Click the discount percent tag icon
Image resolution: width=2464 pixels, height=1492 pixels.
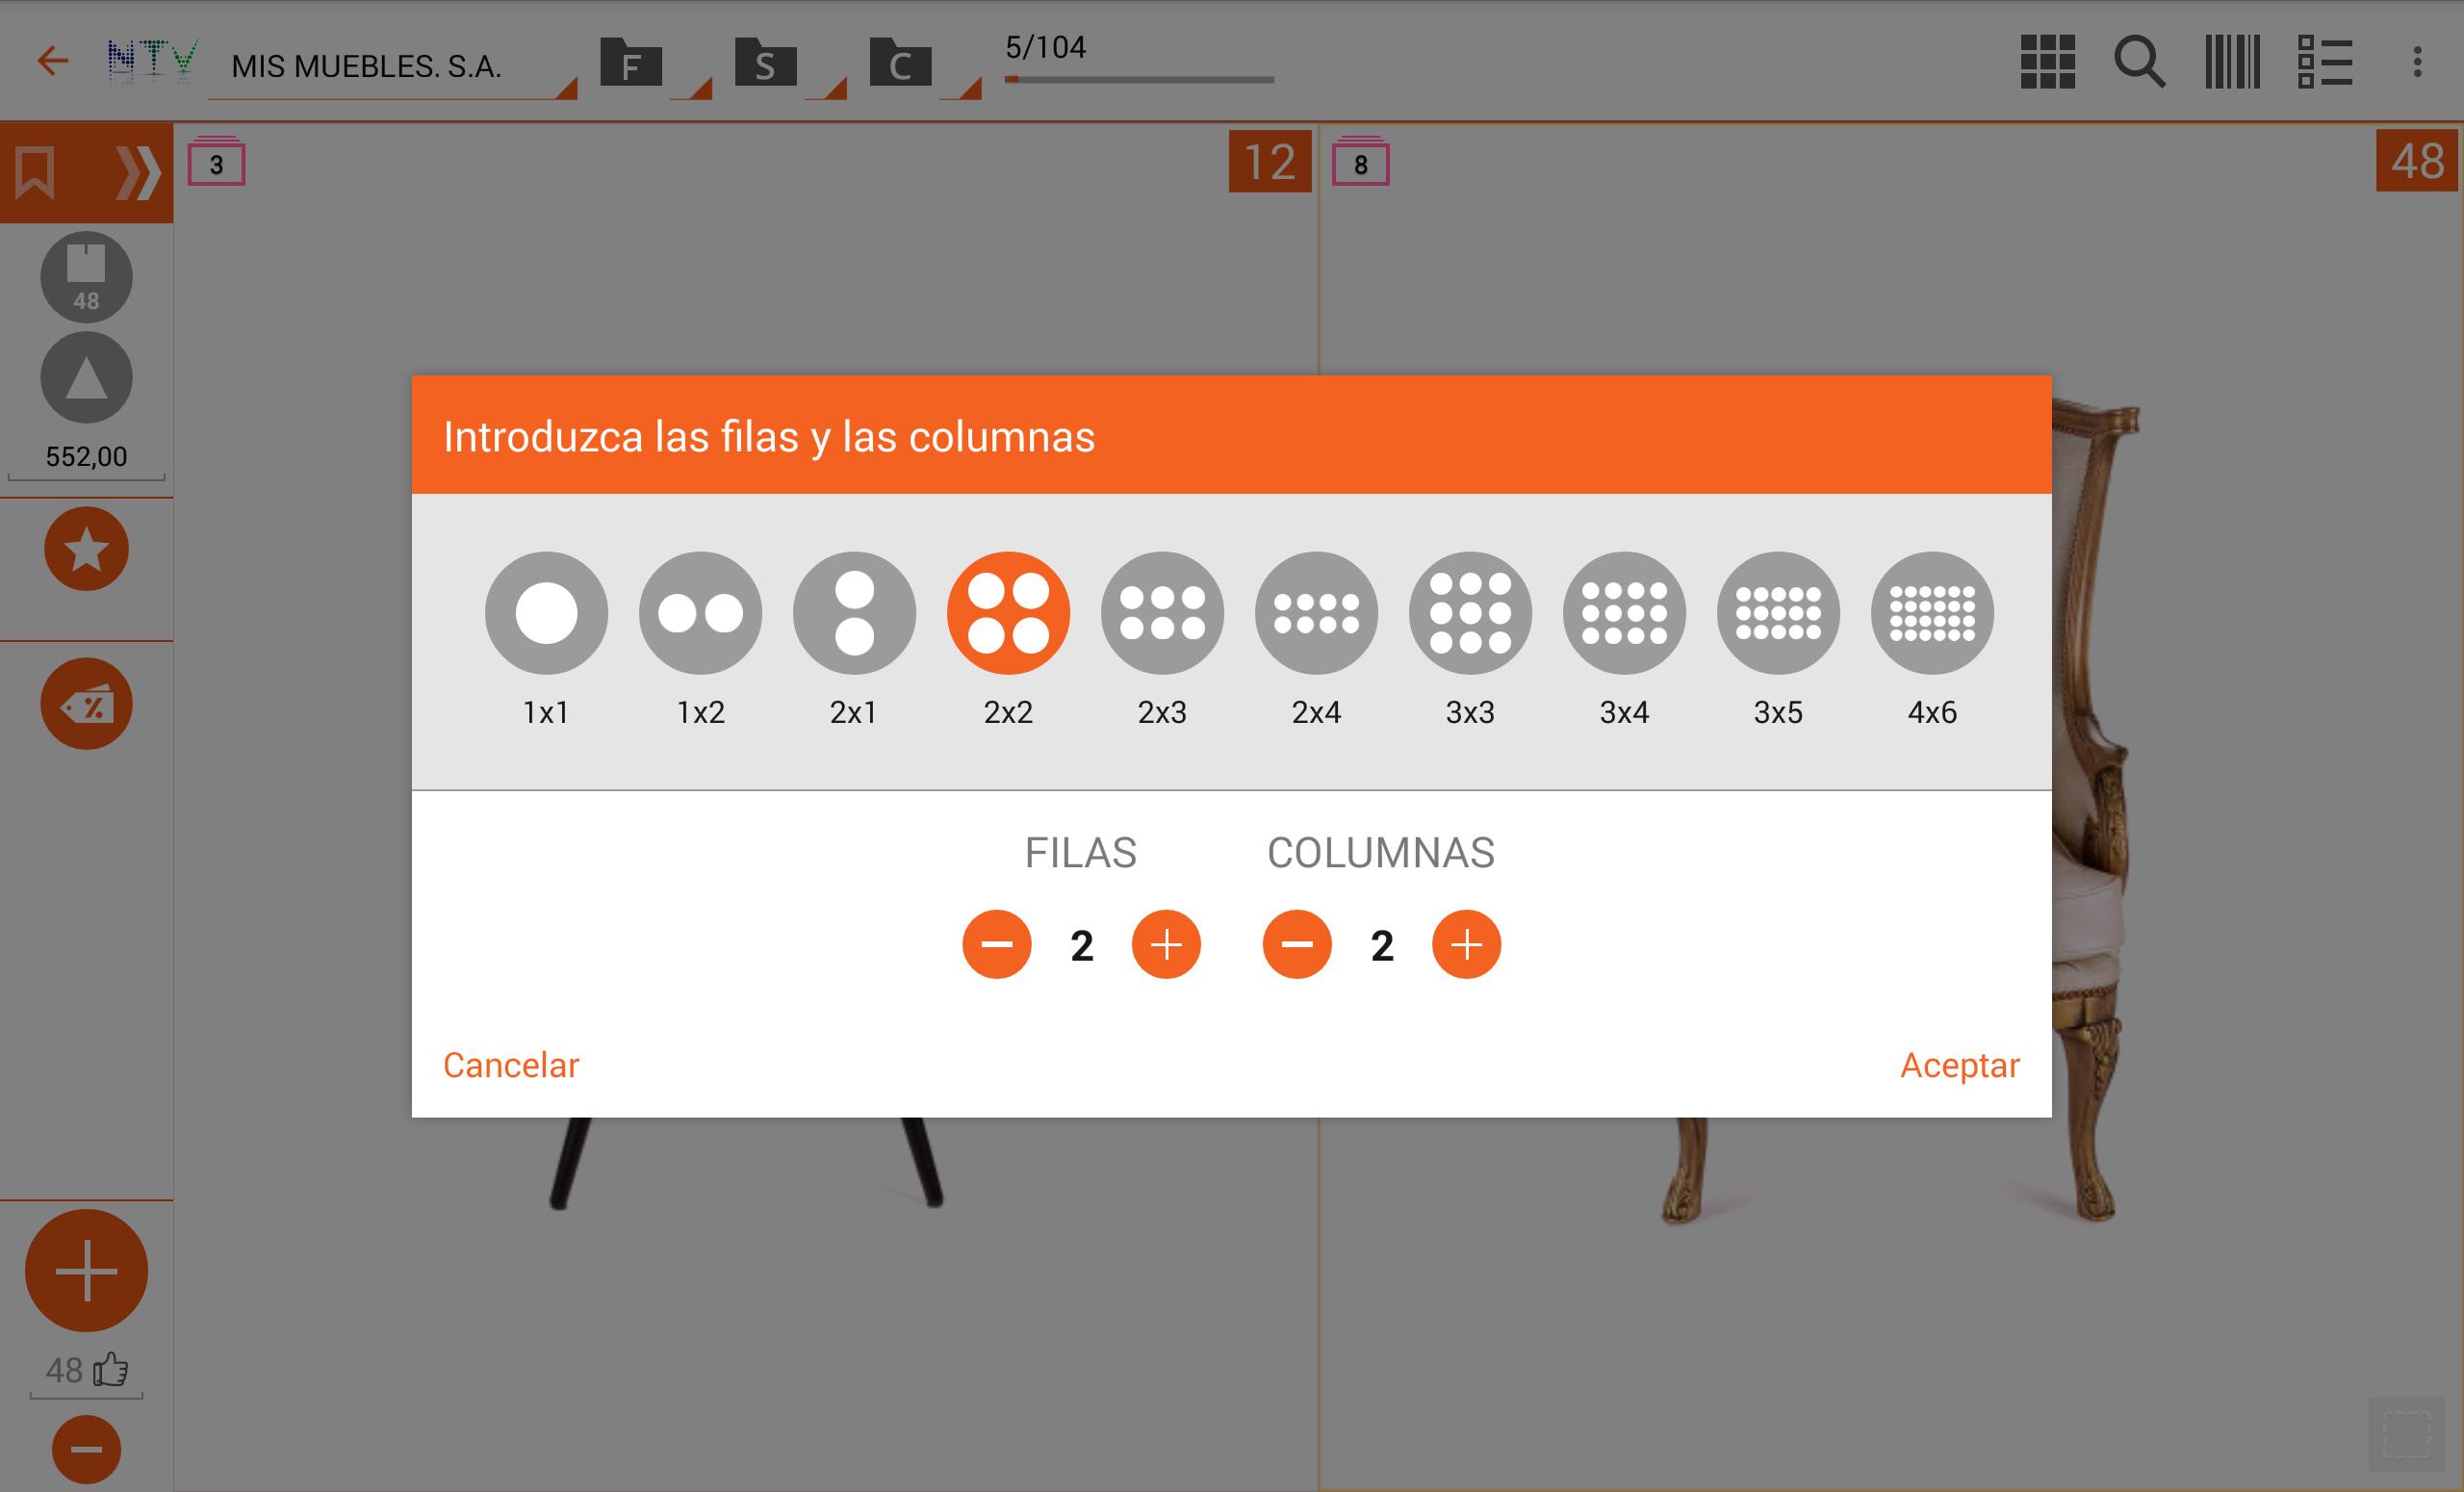[x=86, y=704]
